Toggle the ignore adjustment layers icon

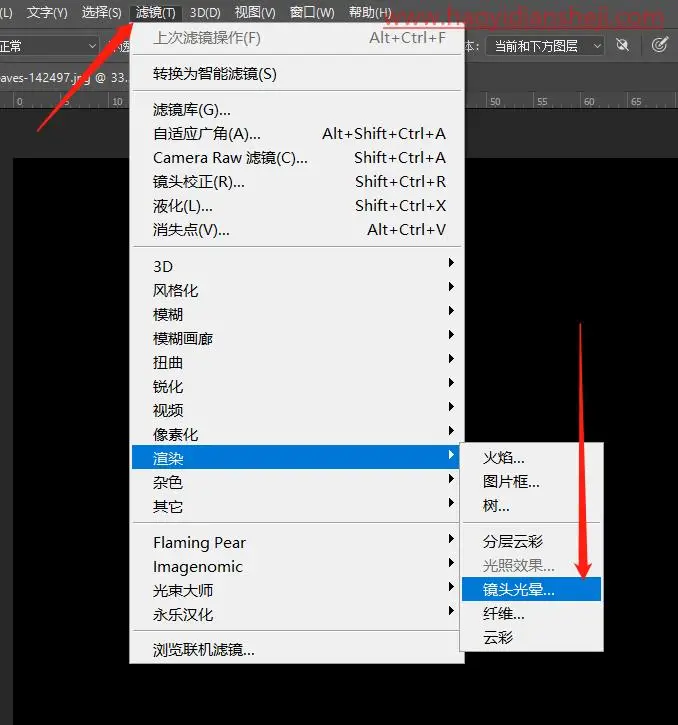623,45
